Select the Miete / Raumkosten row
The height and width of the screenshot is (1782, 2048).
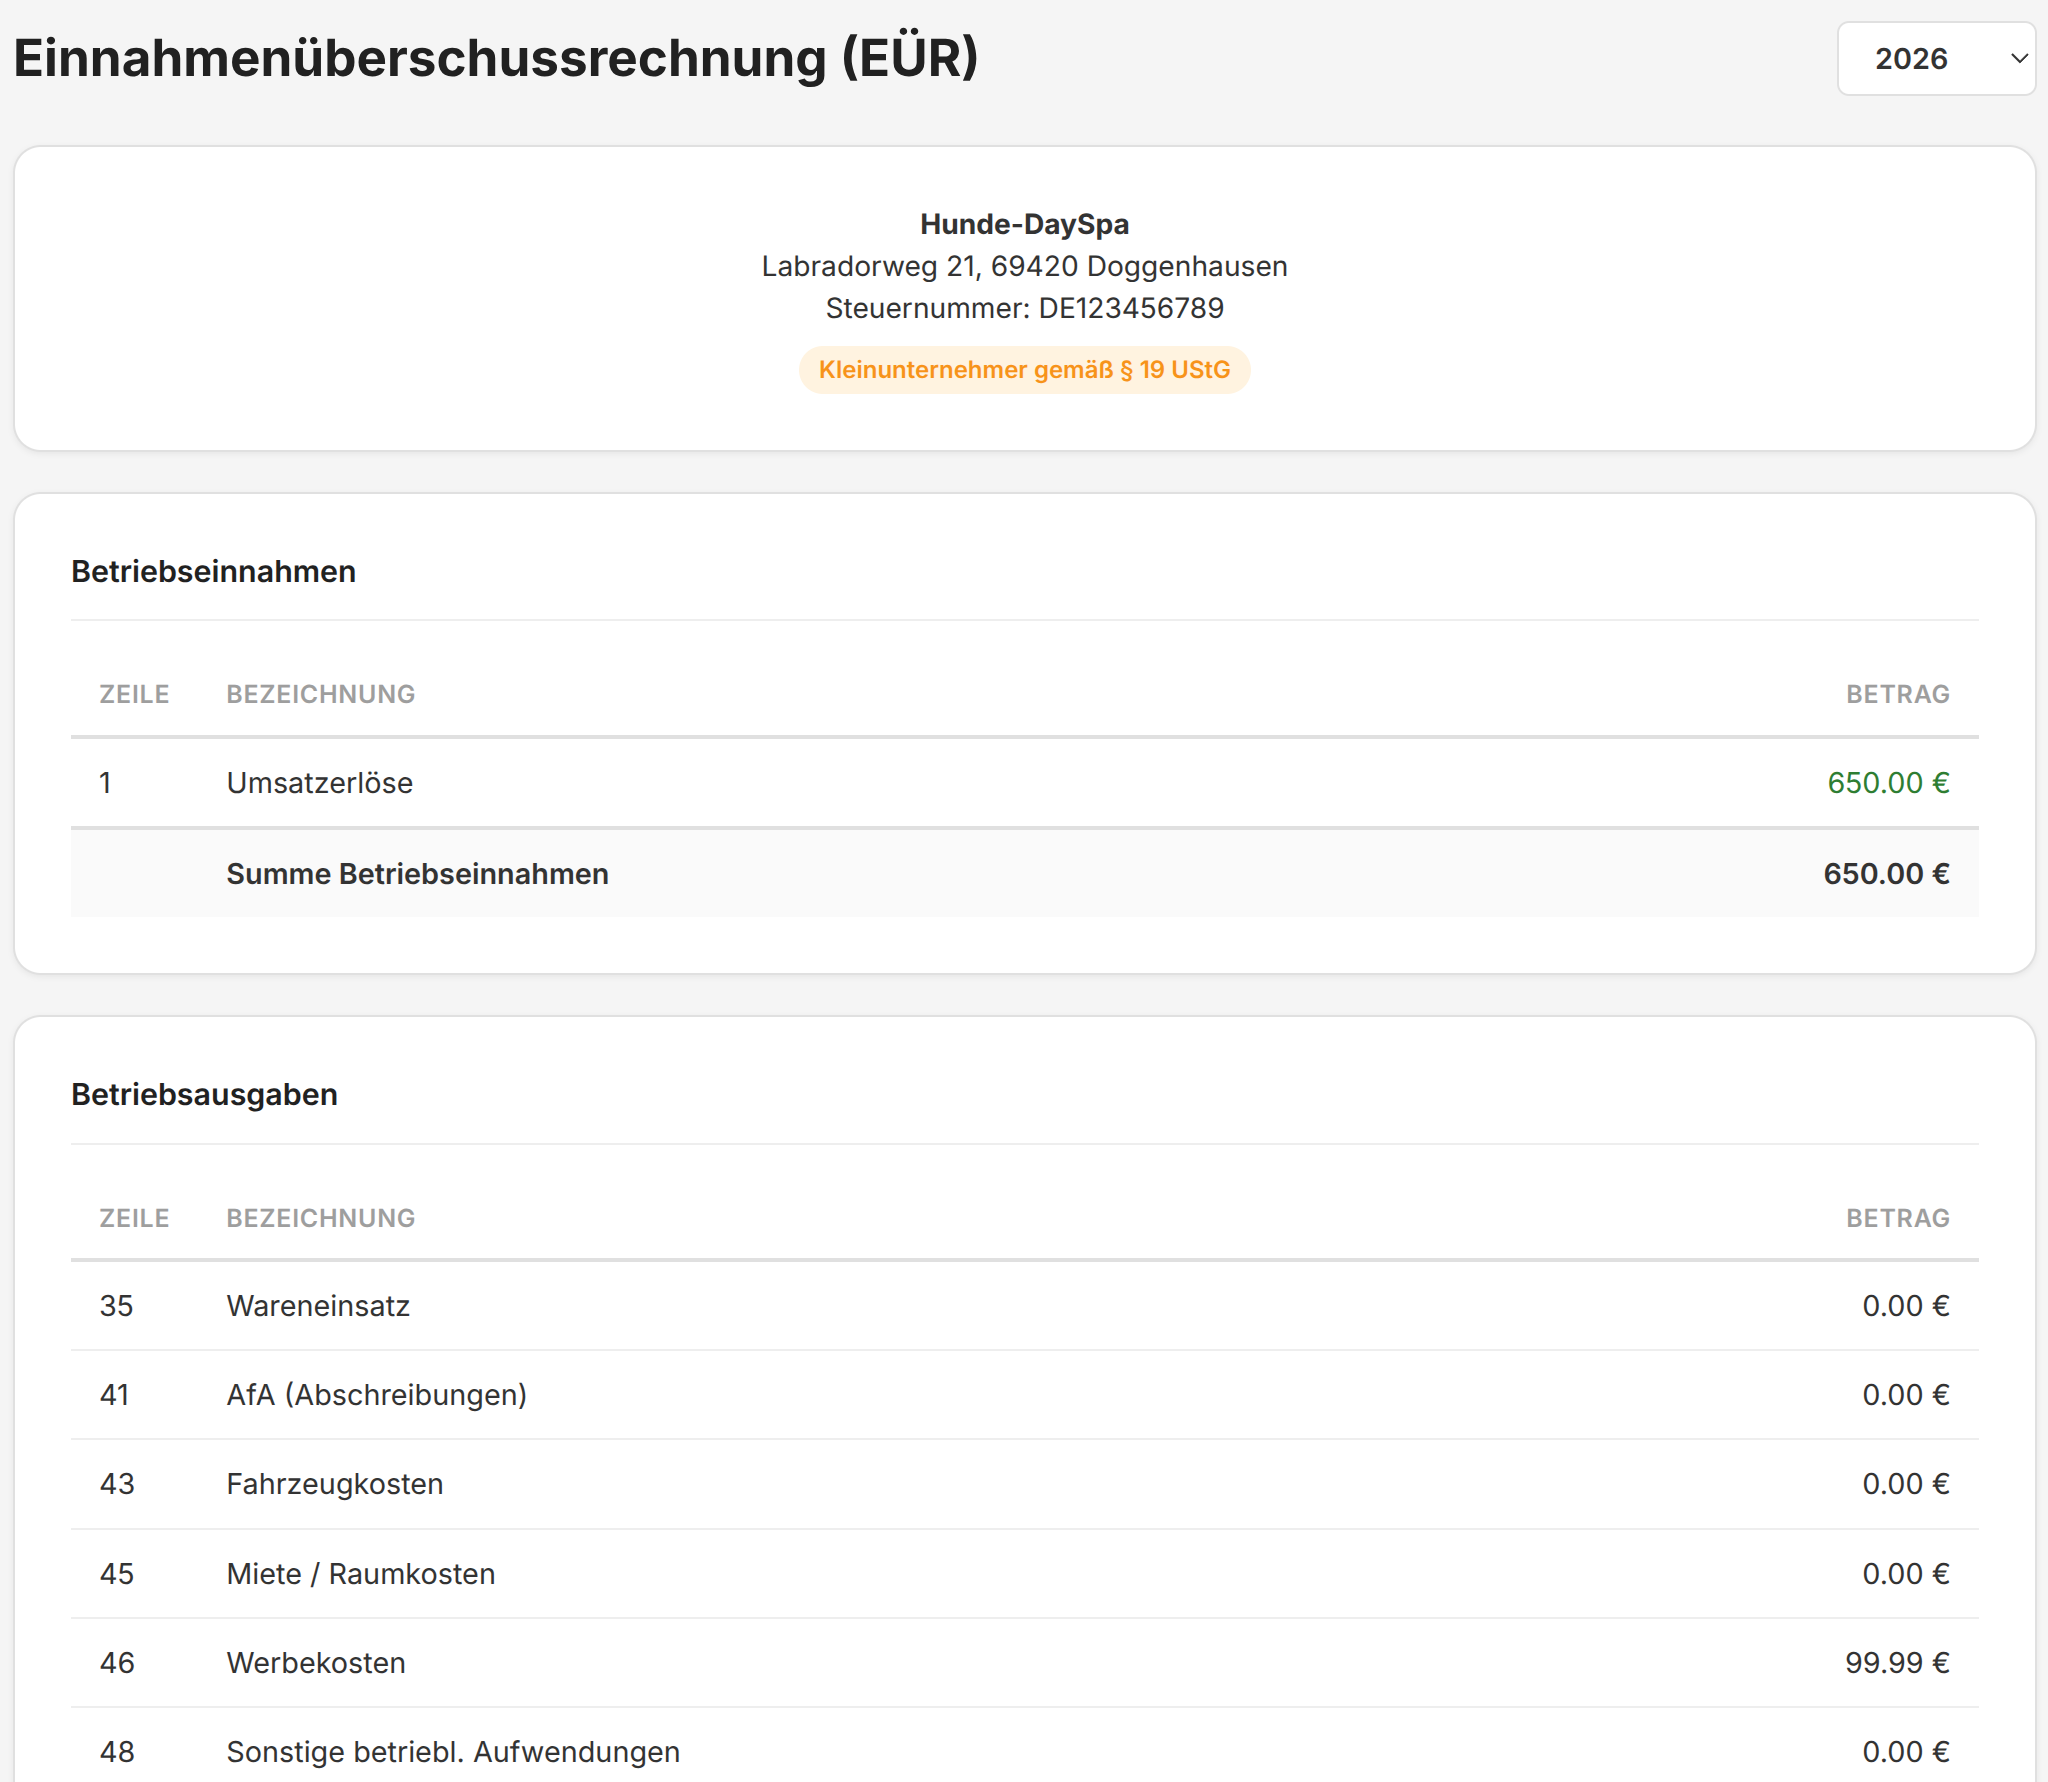point(360,1574)
